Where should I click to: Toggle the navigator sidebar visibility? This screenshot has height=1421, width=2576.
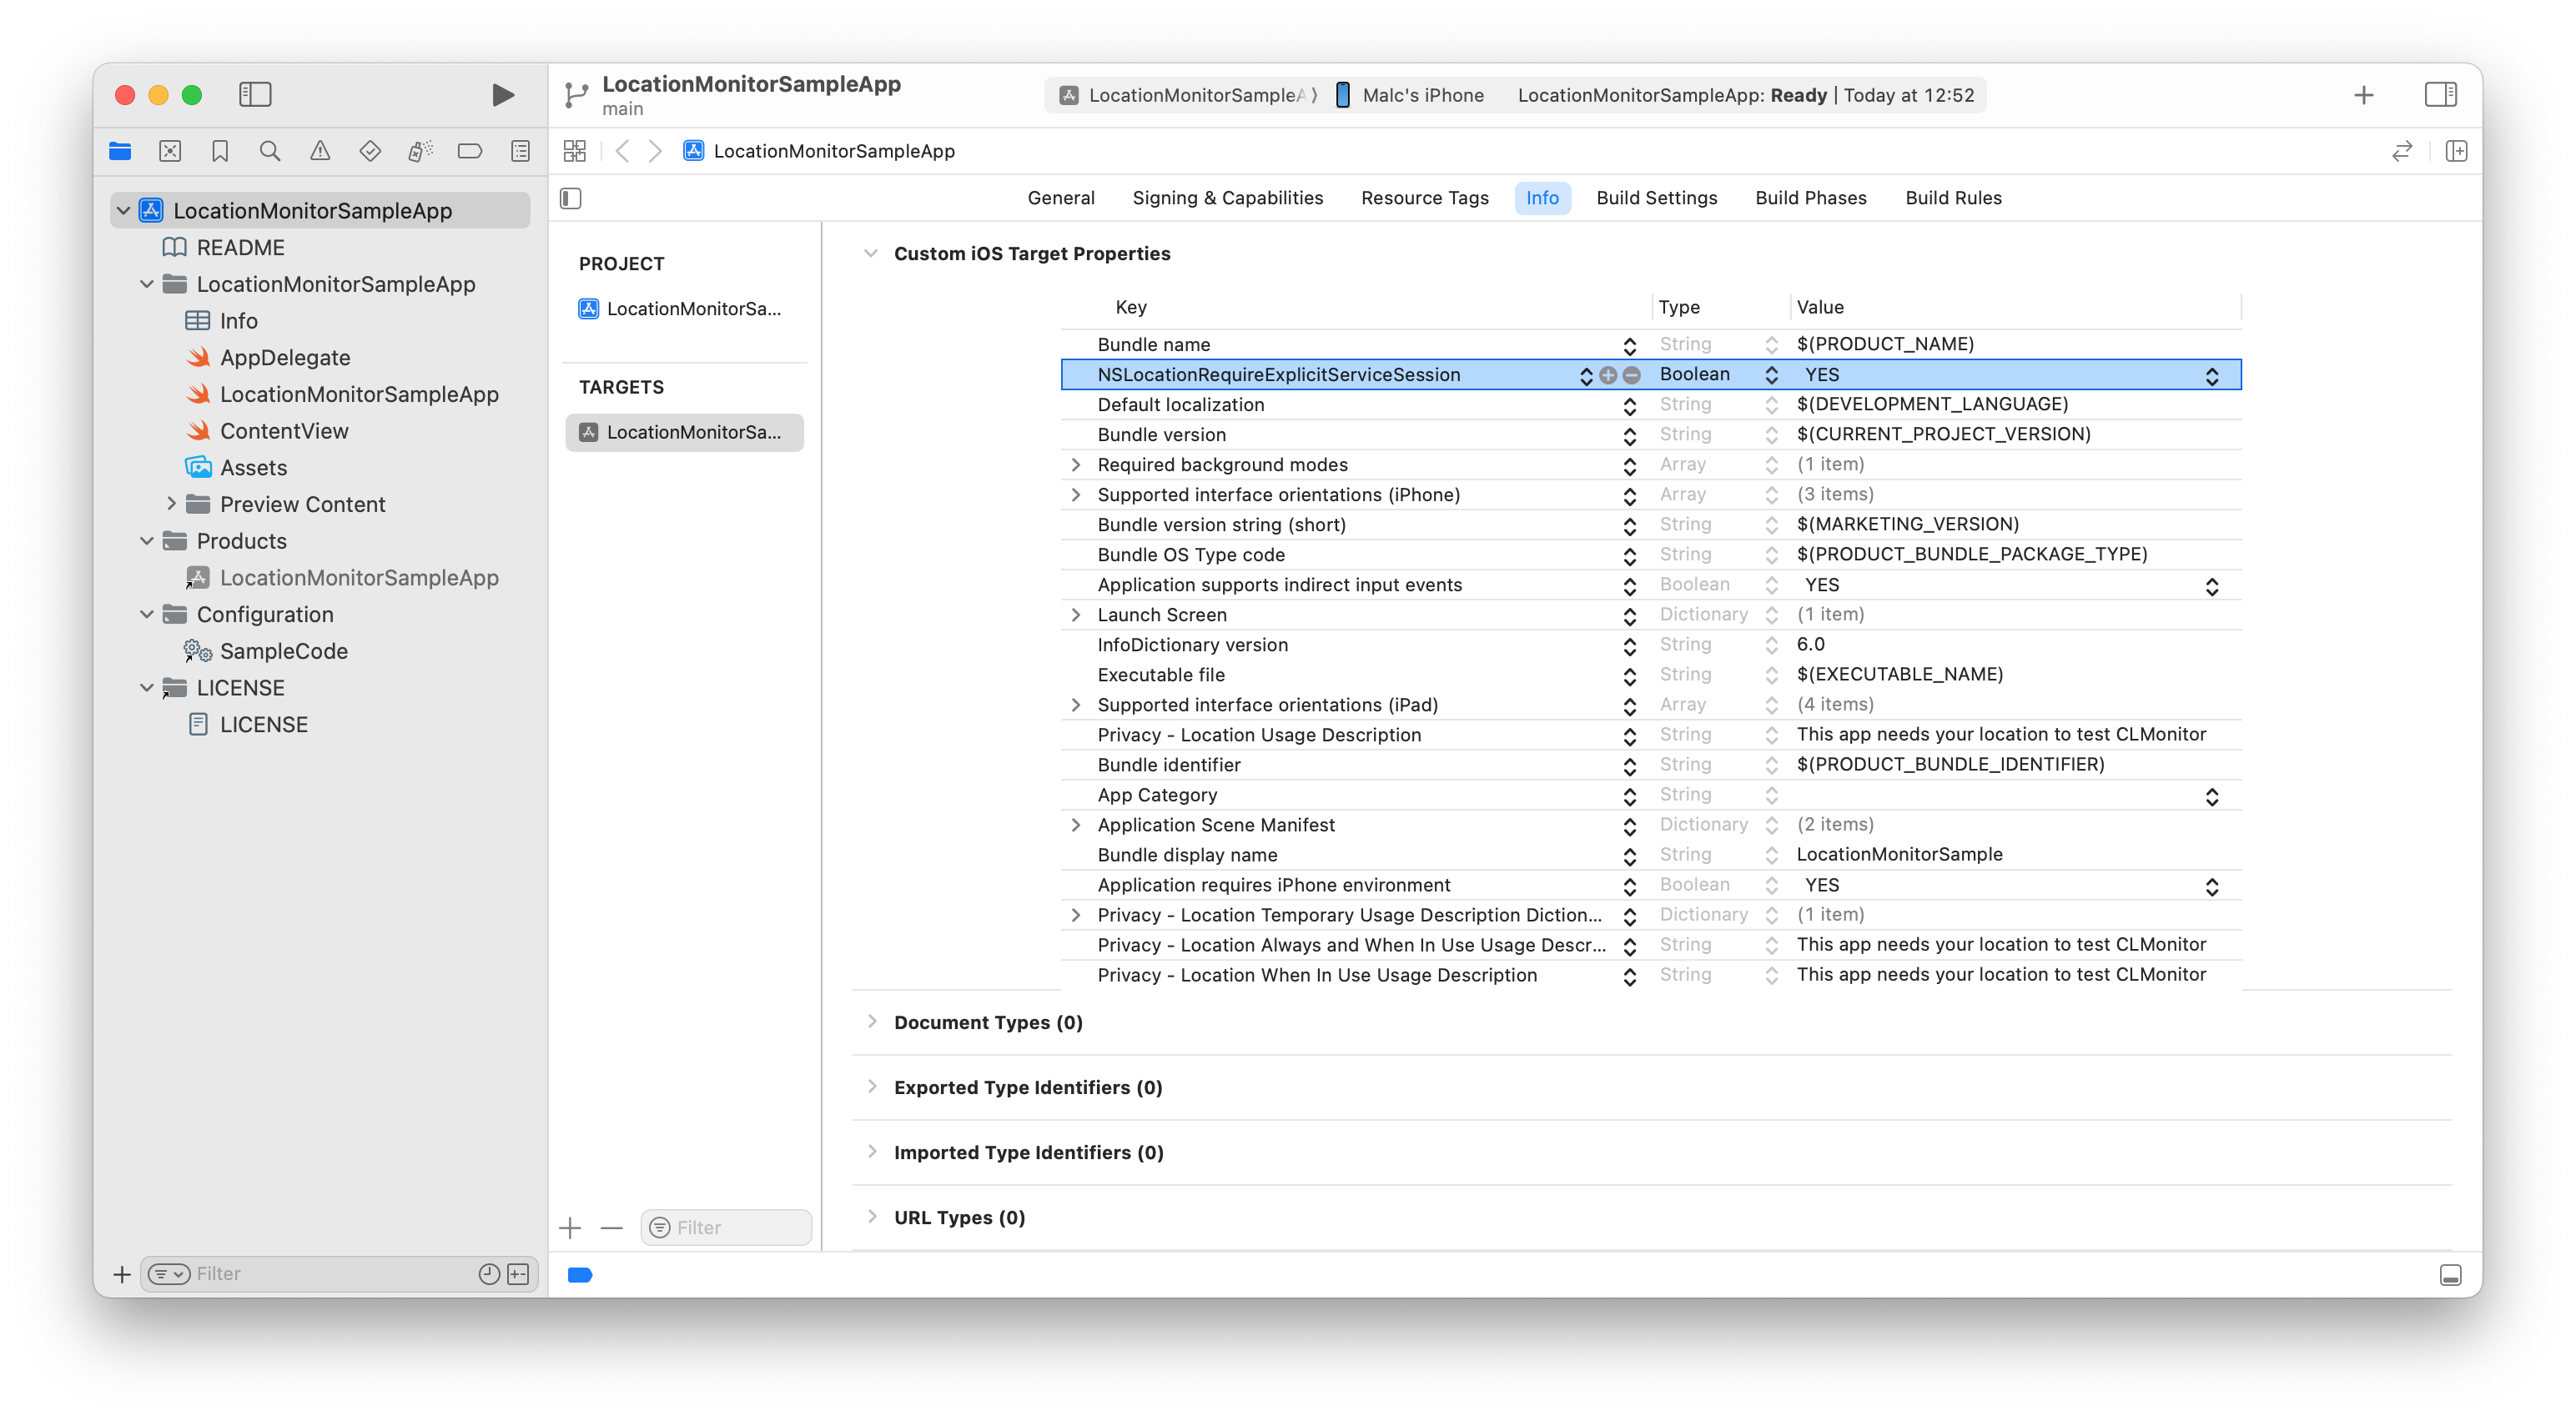(255, 95)
